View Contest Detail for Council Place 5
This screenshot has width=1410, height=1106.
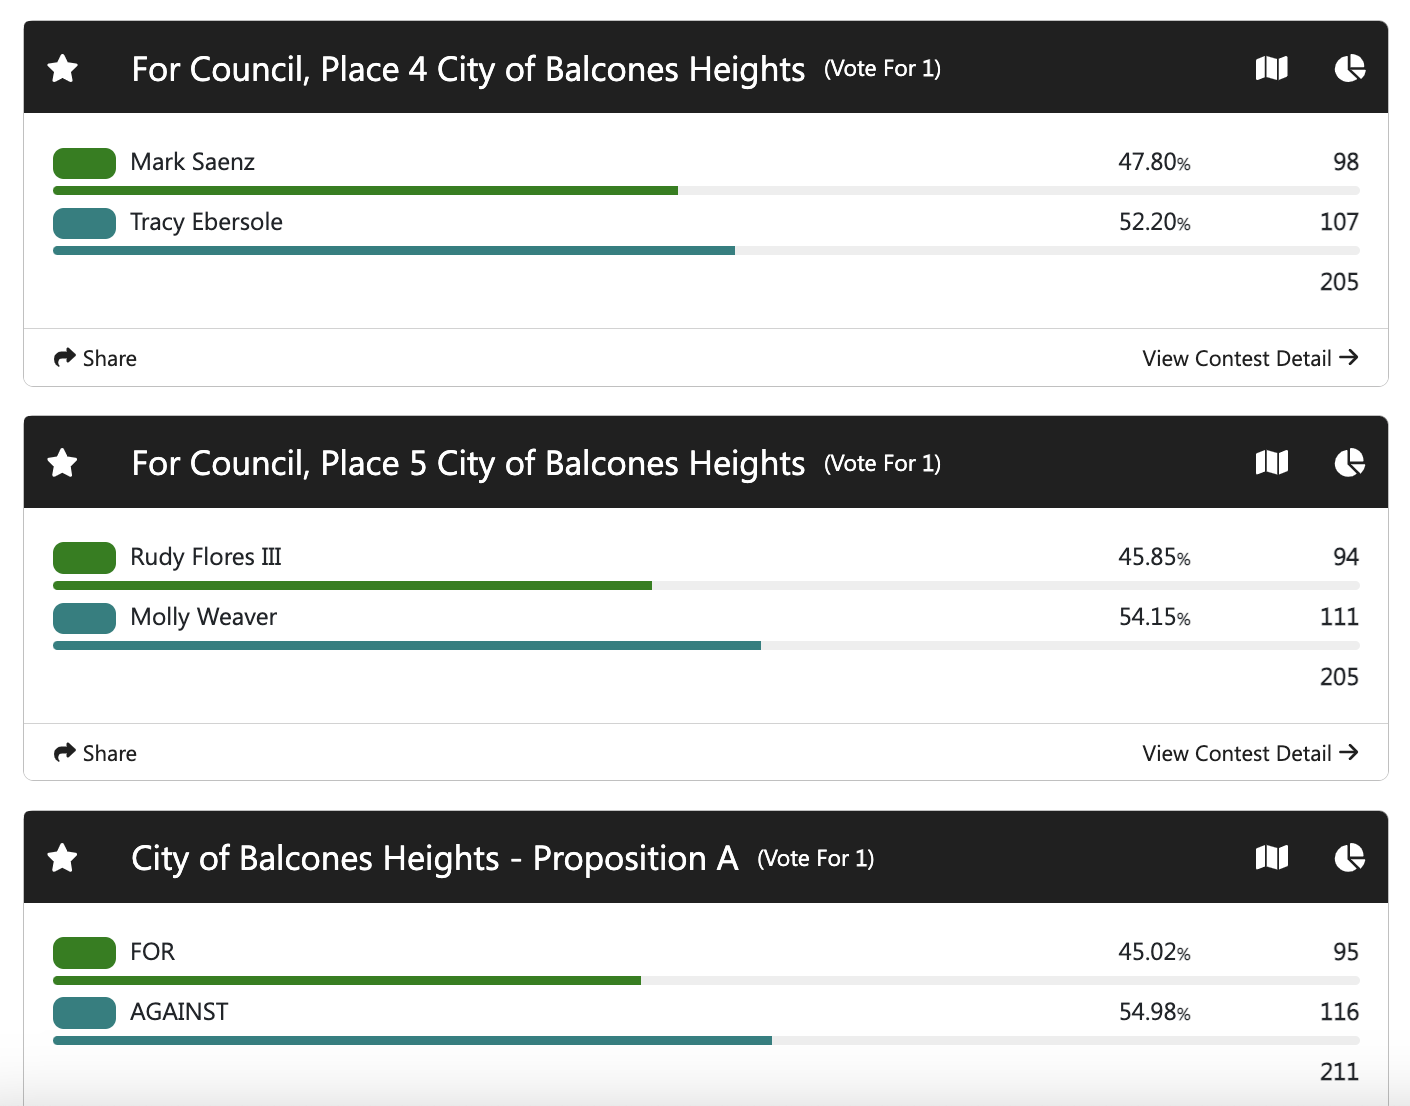1249,753
